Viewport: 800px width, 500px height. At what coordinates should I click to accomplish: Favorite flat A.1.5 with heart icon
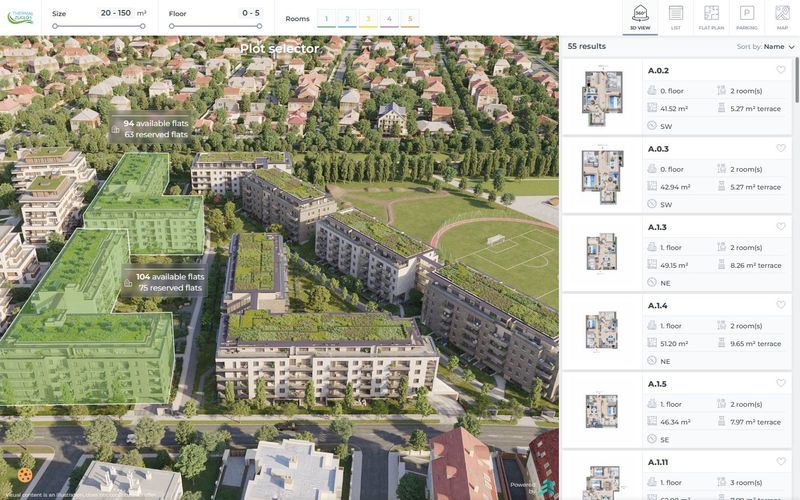[x=781, y=383]
